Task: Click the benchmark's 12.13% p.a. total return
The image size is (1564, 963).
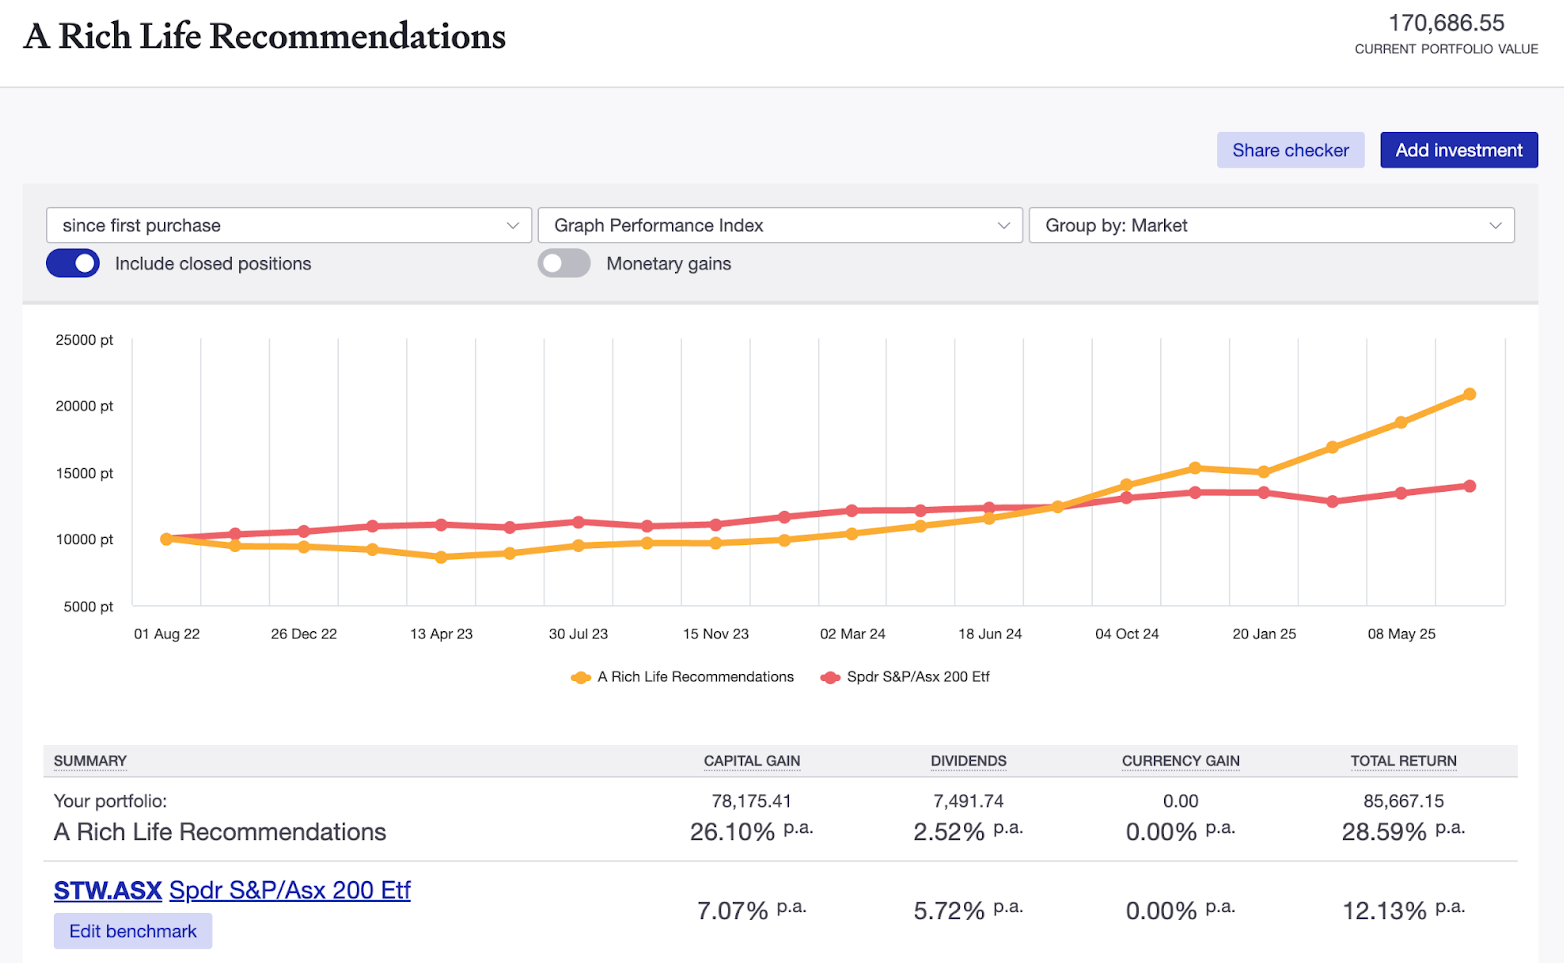Action: (1404, 910)
